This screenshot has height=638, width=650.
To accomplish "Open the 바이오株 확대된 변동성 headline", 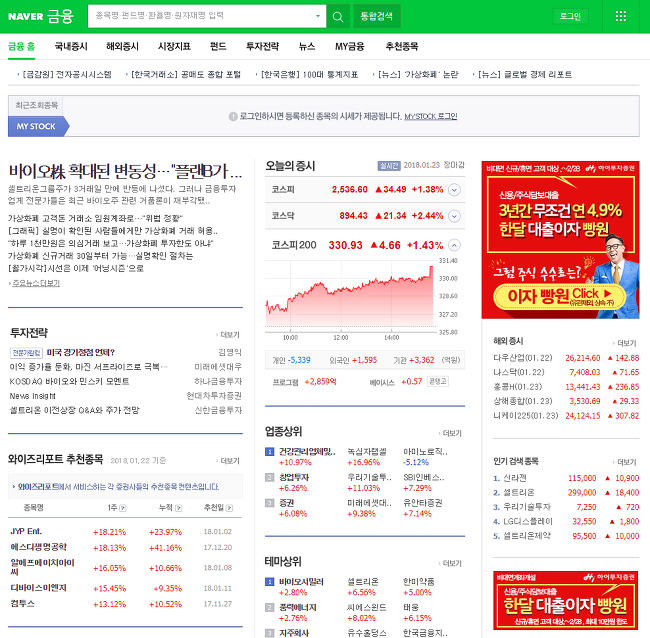I will (x=125, y=171).
